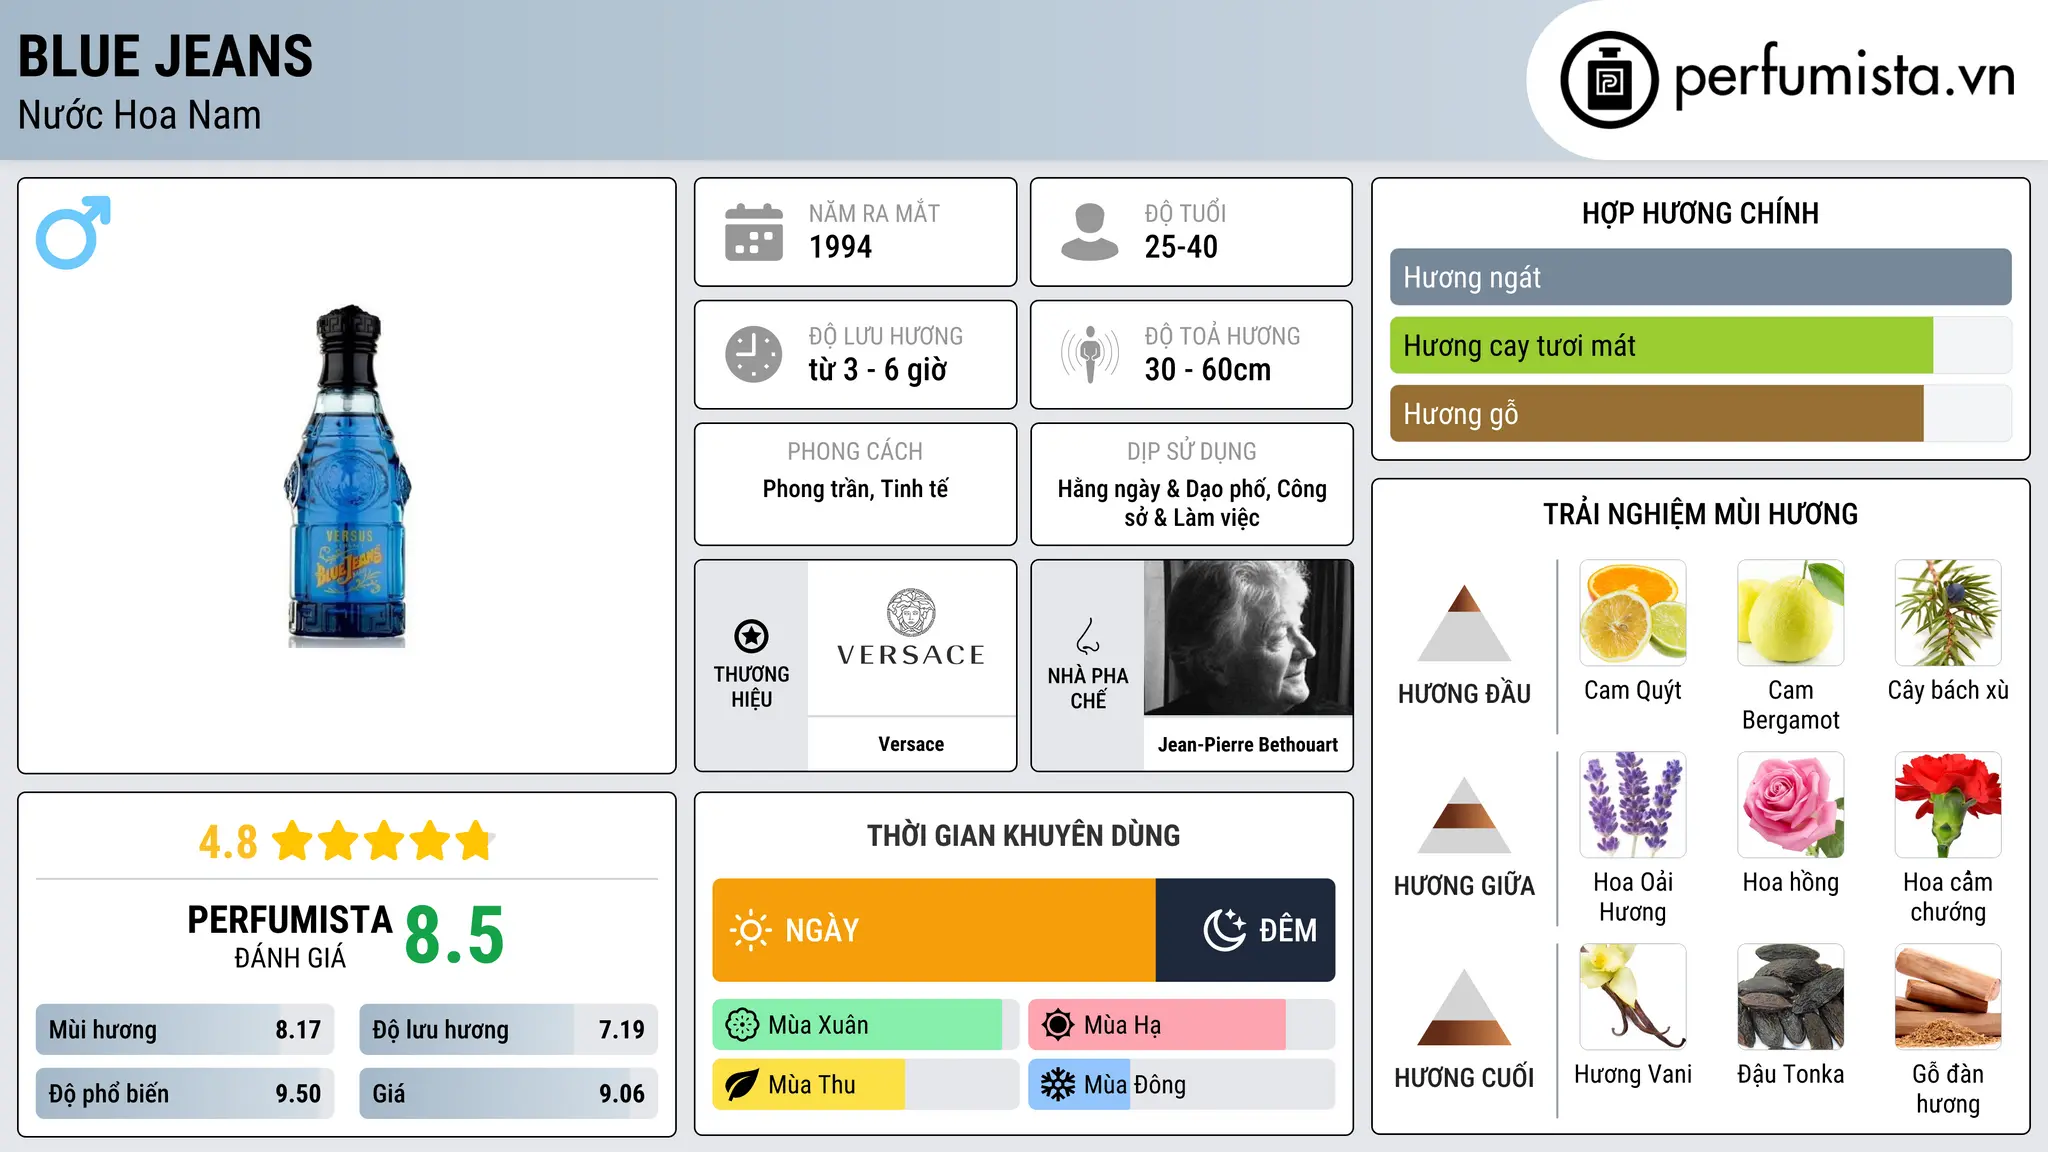2048x1152 pixels.
Task: Click the five-star rating stars
Action: 384,841
